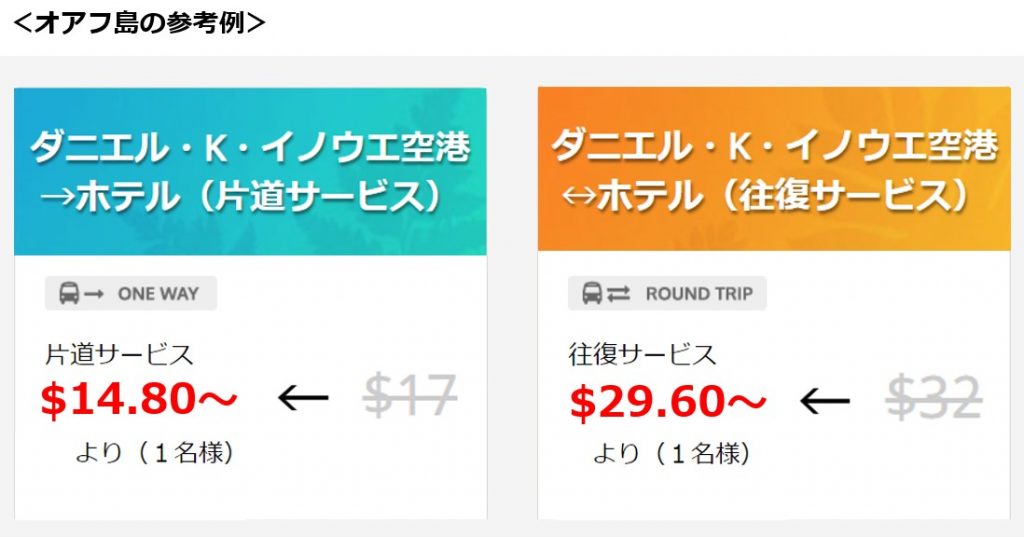The width and height of the screenshot is (1024, 537).
Task: Click the ダニエル・K・イノウエ空港 title on orange banner
Action: click(x=775, y=146)
